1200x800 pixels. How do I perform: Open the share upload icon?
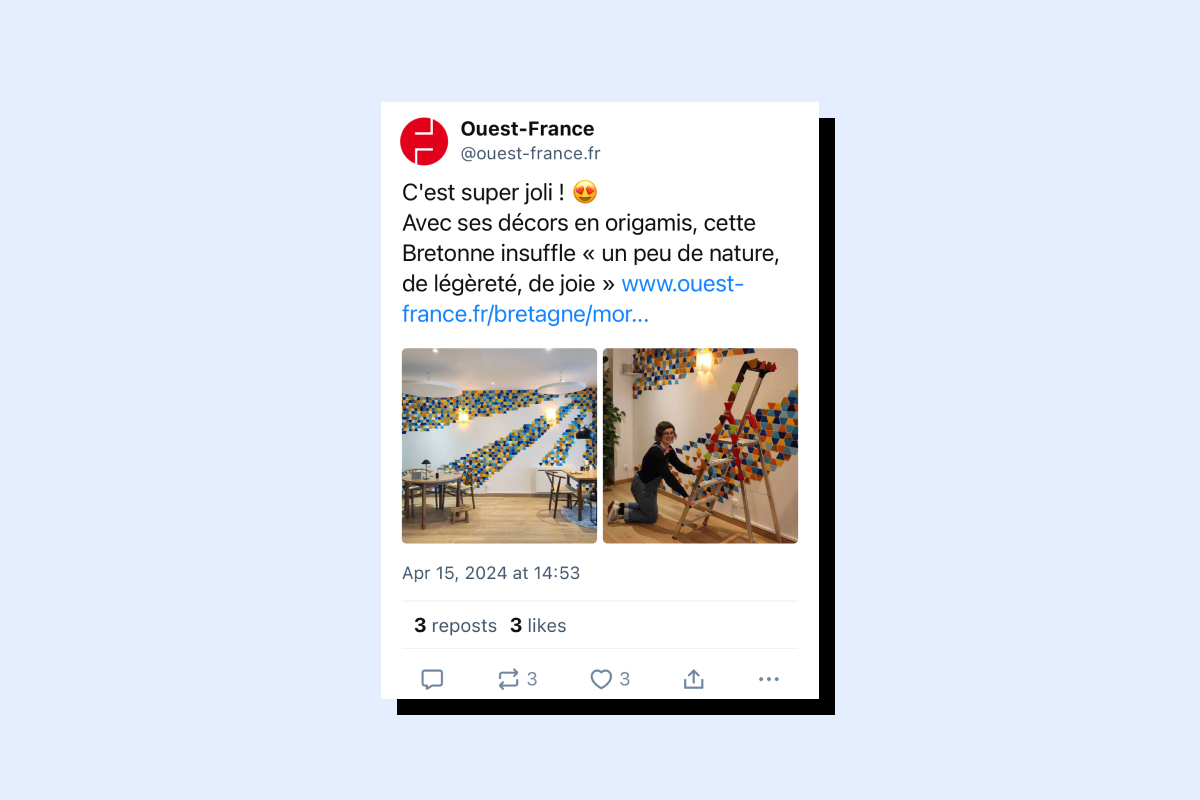(694, 680)
